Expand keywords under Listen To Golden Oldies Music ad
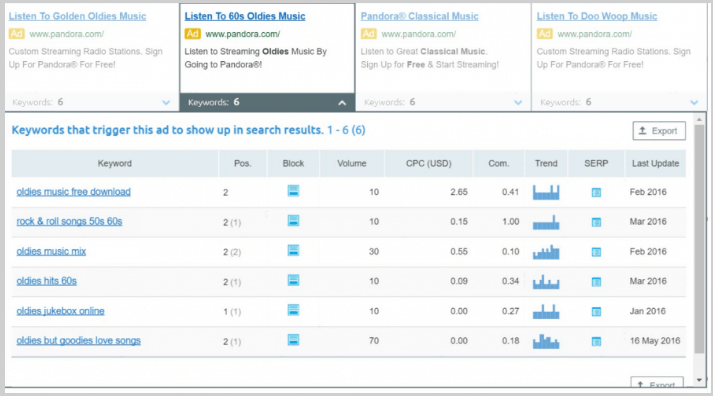The image size is (713, 396). click(166, 102)
